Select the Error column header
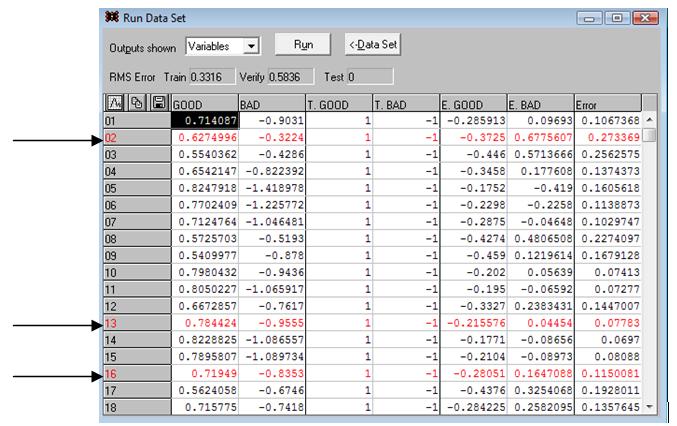Screen dimensions: 677x426 point(608,104)
